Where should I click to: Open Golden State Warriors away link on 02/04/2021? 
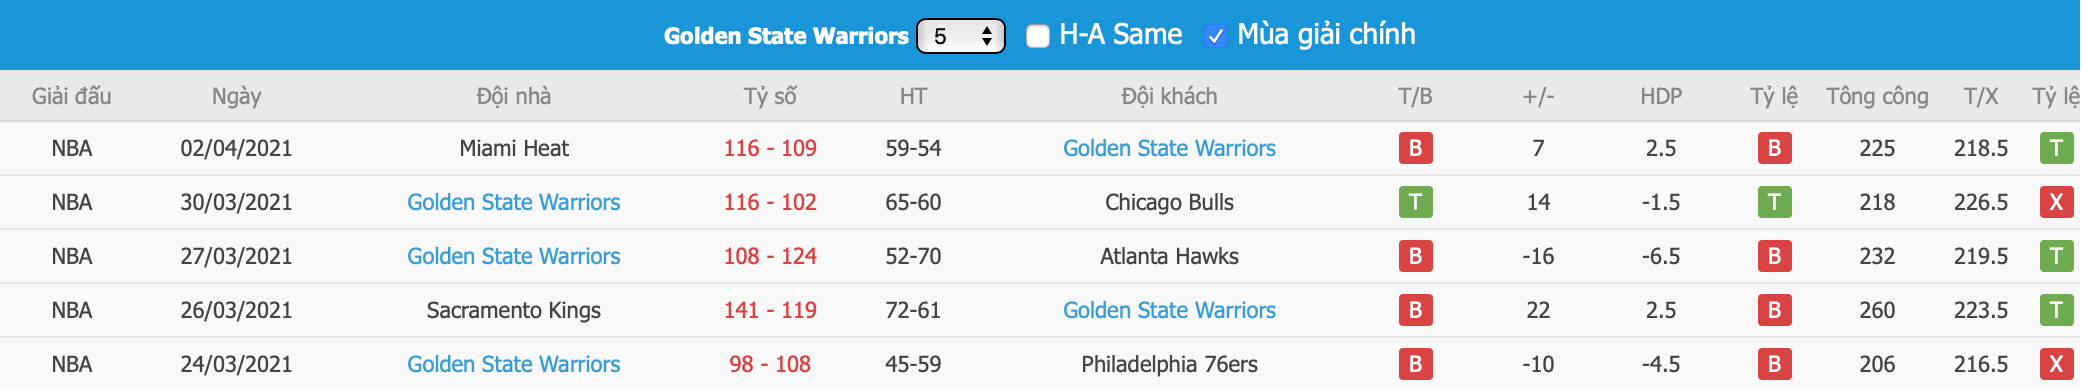pyautogui.click(x=1169, y=148)
